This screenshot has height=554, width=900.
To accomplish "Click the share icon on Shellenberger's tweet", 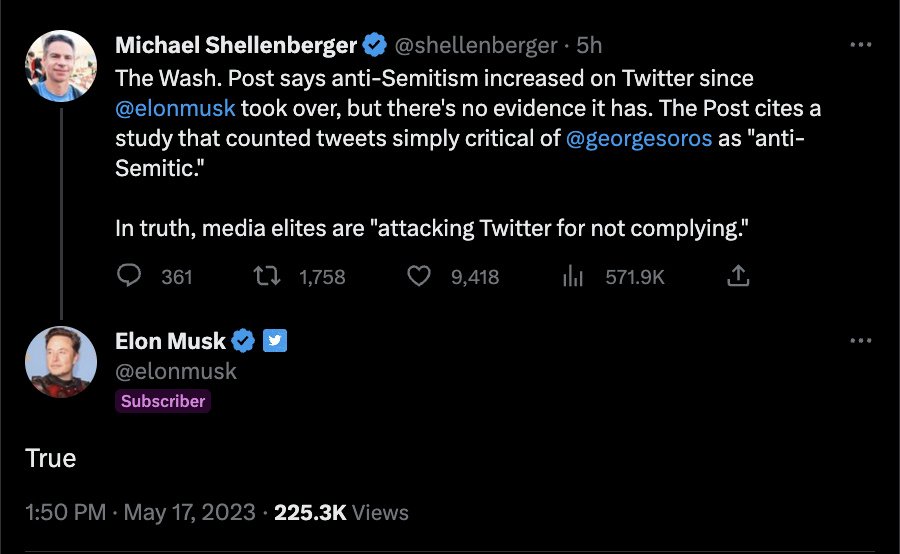I will click(738, 276).
